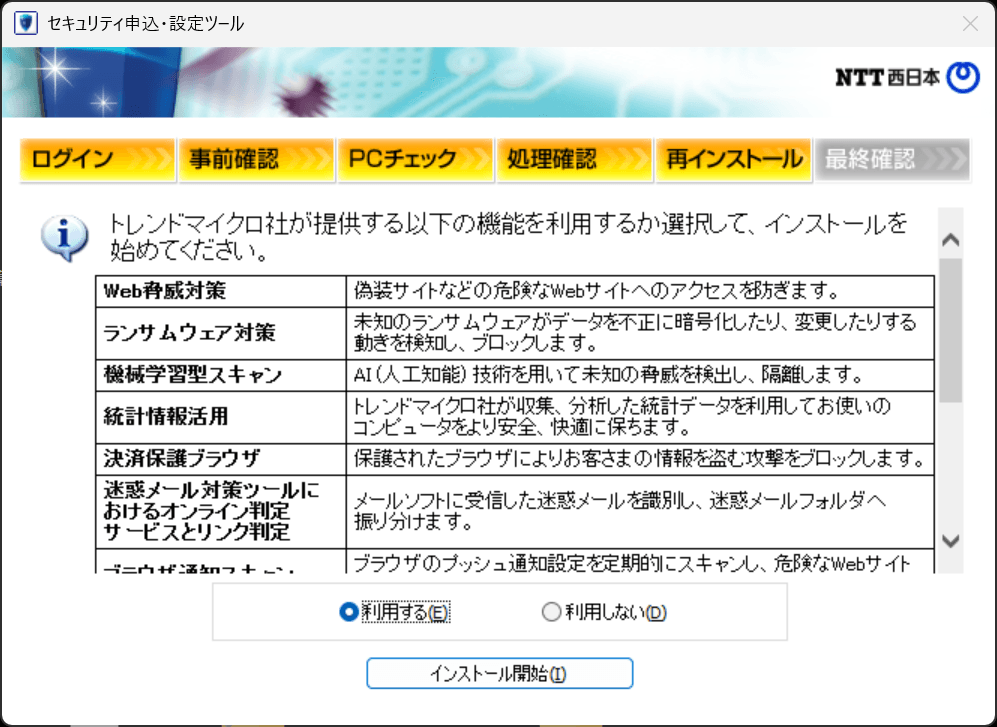
Task: Click the shield icon in the title bar
Action: (x=24, y=21)
